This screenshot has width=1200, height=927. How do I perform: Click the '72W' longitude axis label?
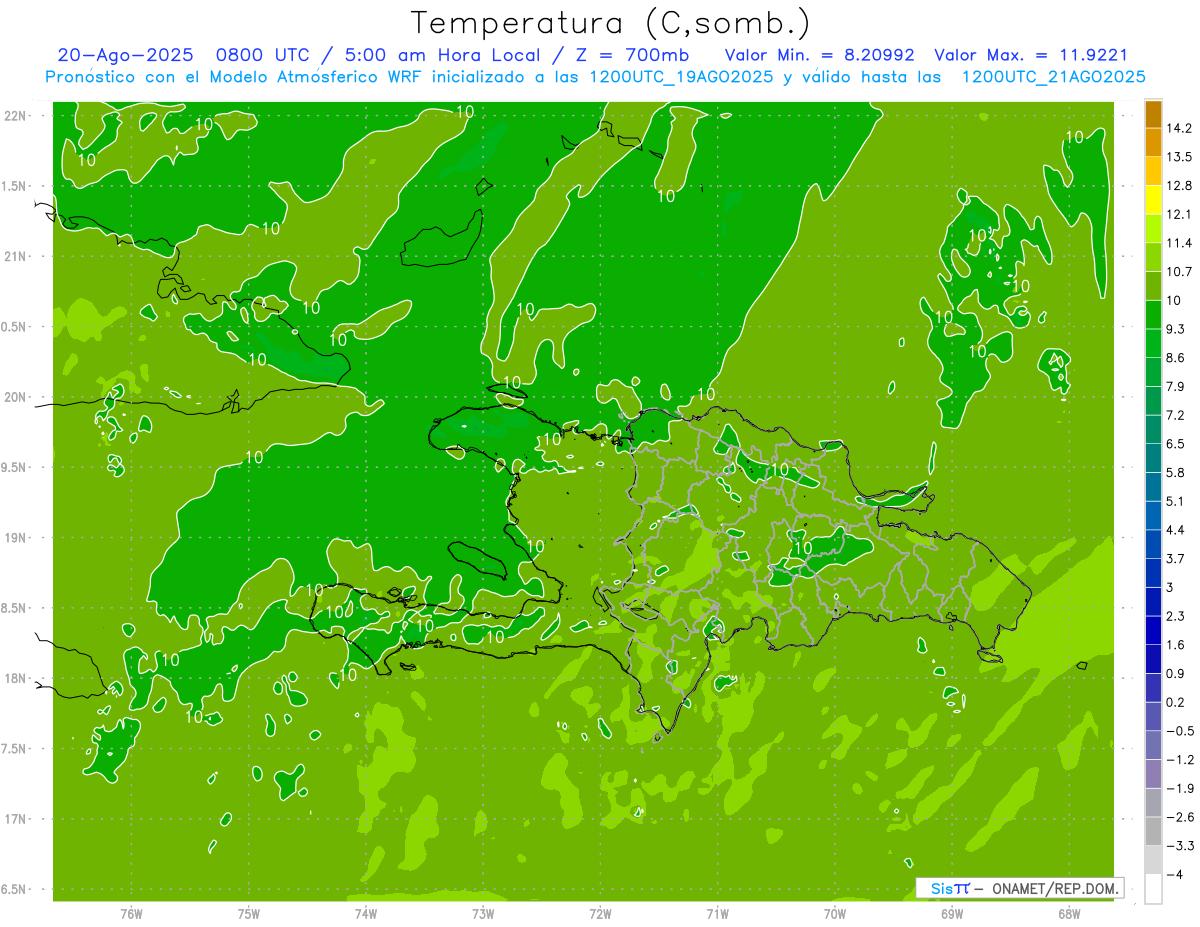pyautogui.click(x=600, y=913)
